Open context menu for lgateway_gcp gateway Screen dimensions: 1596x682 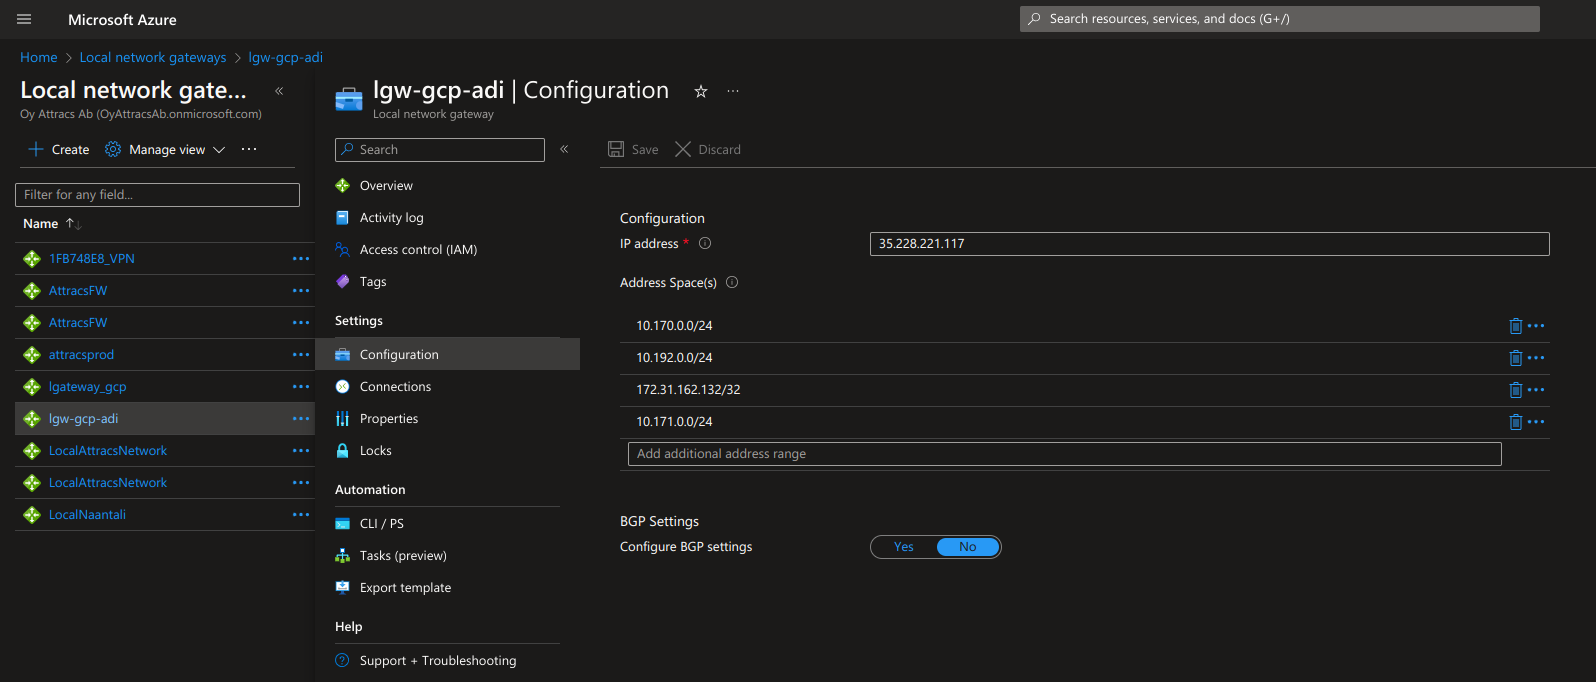[301, 387]
